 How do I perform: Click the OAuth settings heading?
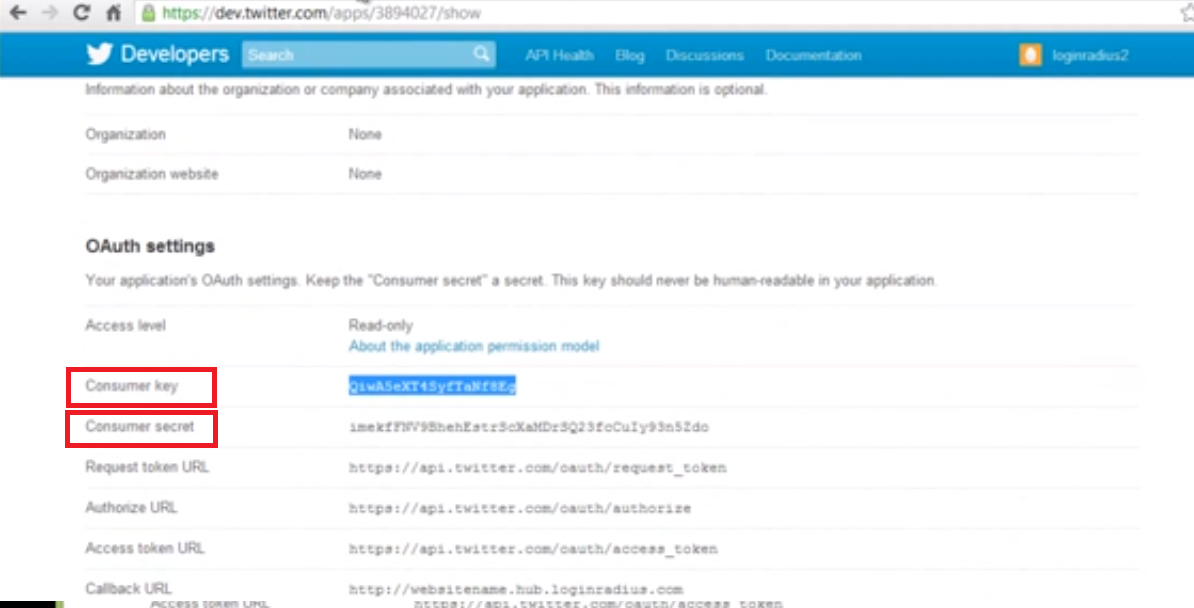(x=150, y=246)
